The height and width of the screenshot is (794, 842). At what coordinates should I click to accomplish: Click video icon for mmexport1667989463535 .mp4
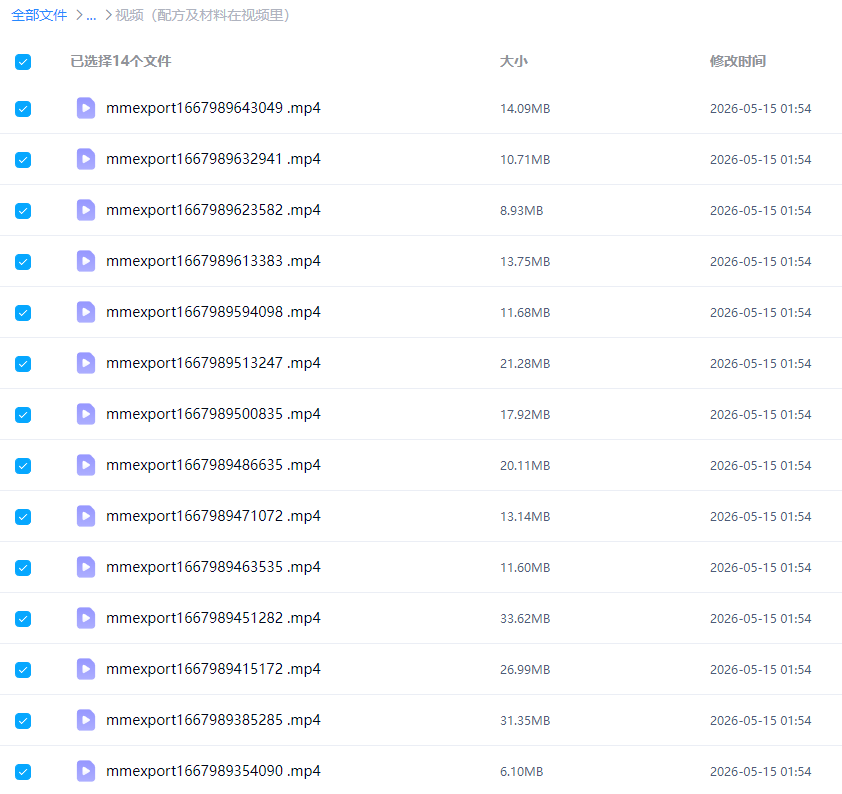coord(86,567)
